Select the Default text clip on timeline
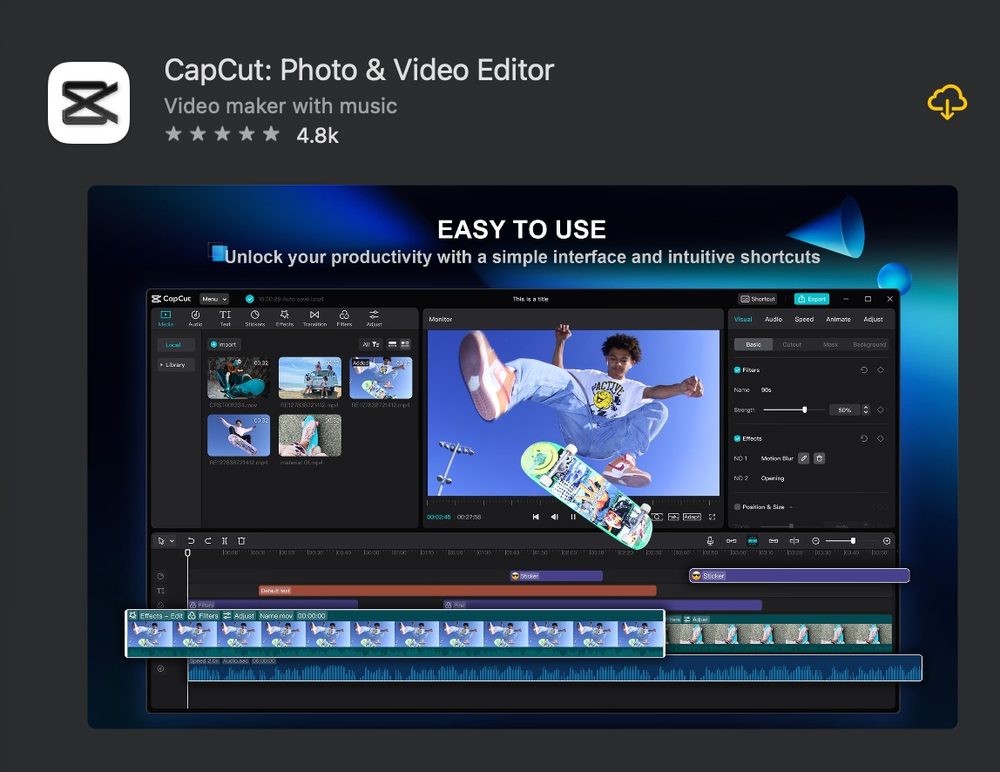Image resolution: width=1000 pixels, height=772 pixels. click(457, 591)
